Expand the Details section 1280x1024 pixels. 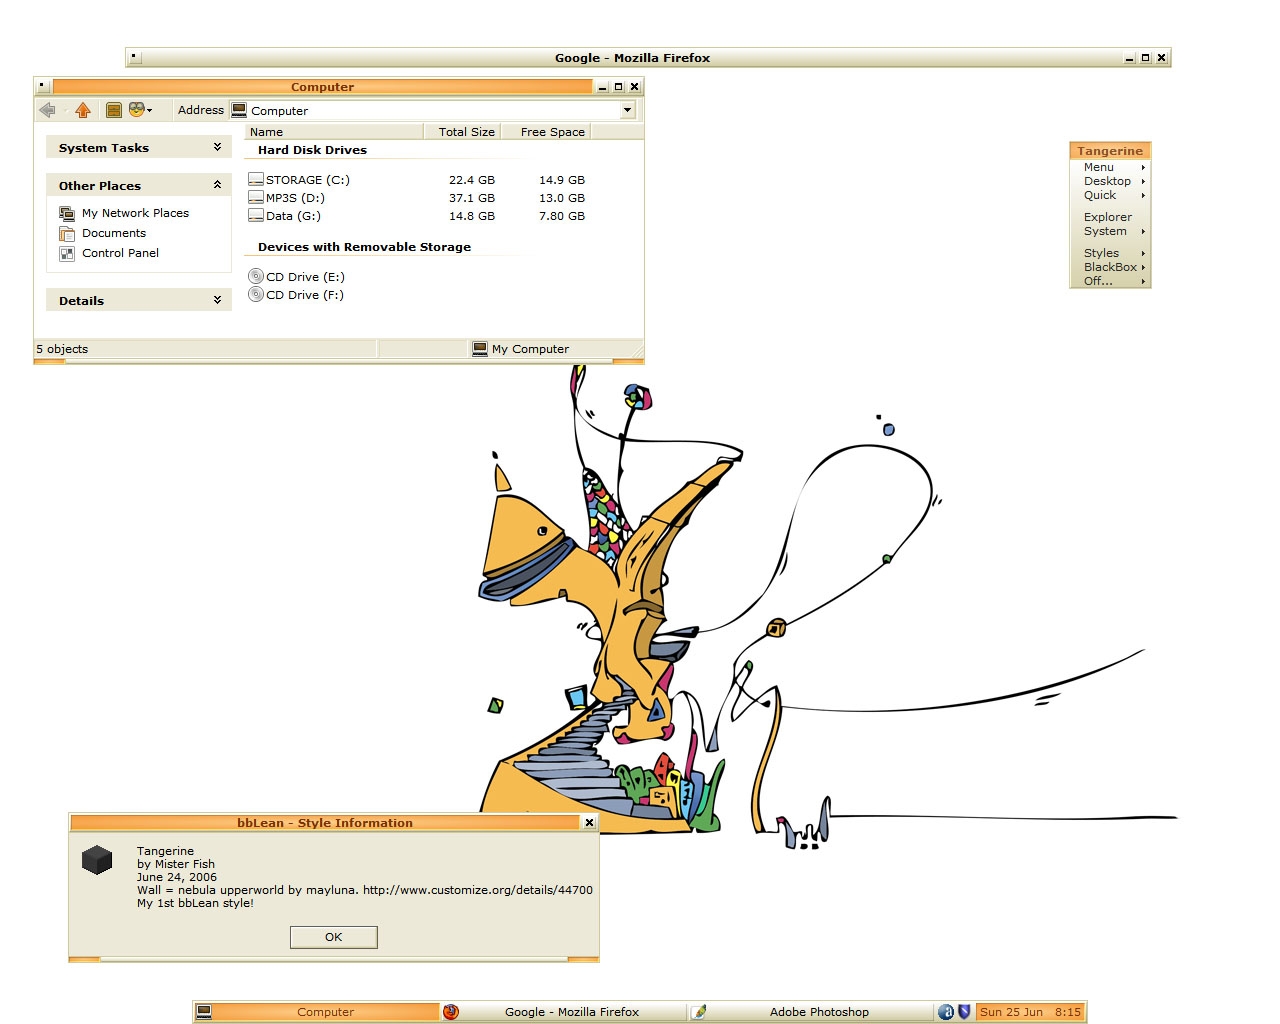217,300
